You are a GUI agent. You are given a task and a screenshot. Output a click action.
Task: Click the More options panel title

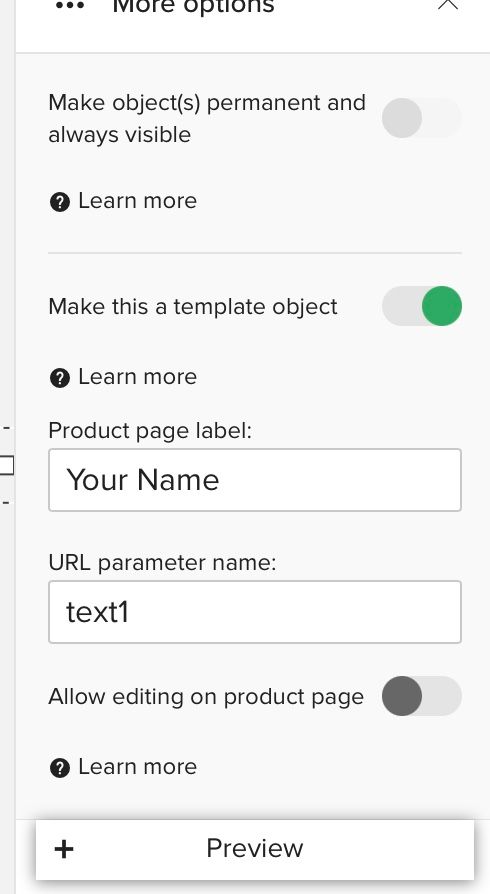(193, 7)
